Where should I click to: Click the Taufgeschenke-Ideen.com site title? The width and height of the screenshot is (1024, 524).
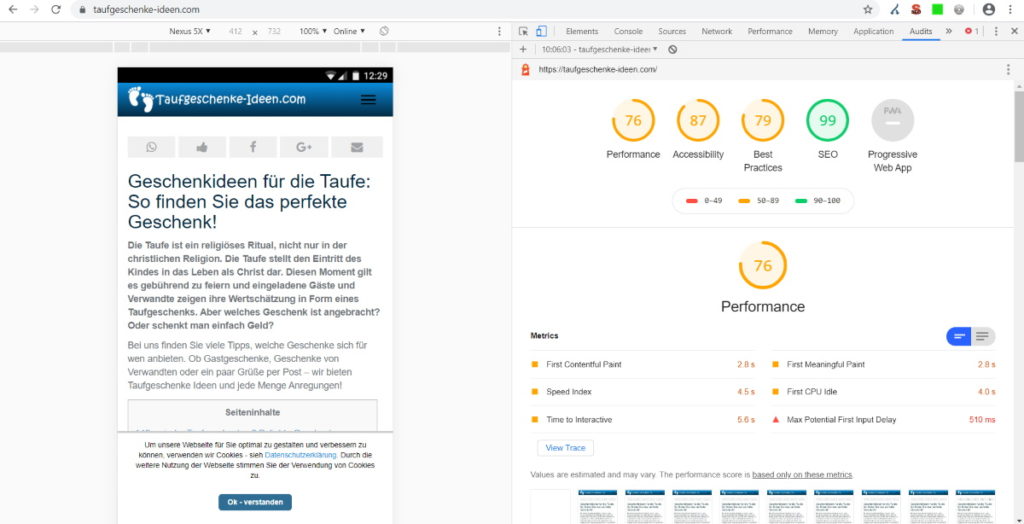(231, 99)
